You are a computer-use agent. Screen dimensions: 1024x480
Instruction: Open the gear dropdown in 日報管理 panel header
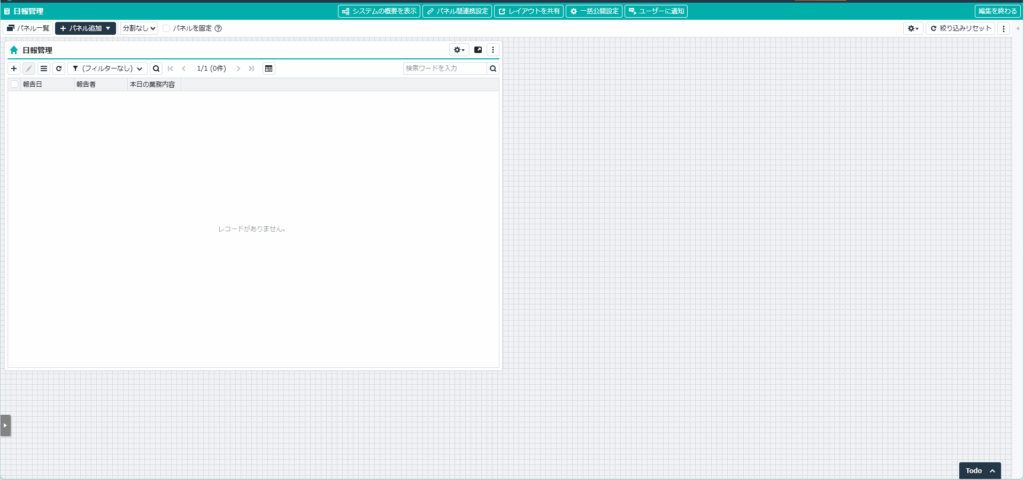[x=459, y=49]
